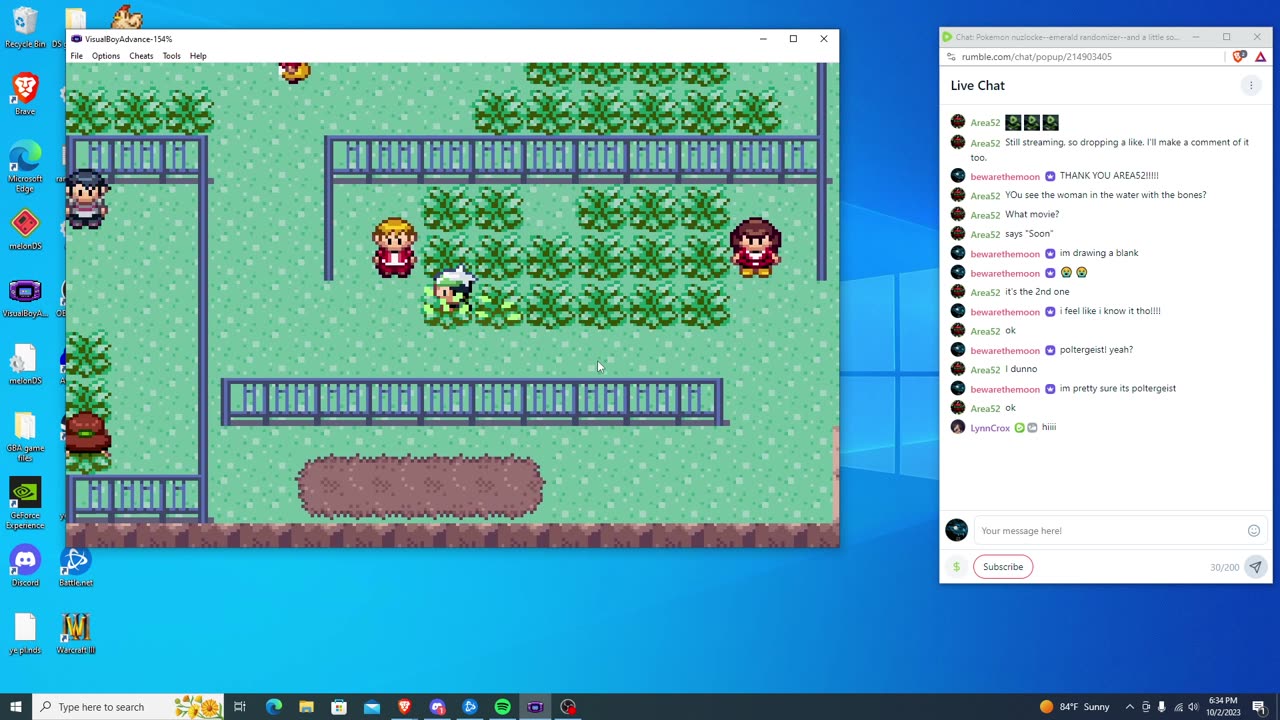Maximize the VisualBoyAdvance window

[x=793, y=39]
